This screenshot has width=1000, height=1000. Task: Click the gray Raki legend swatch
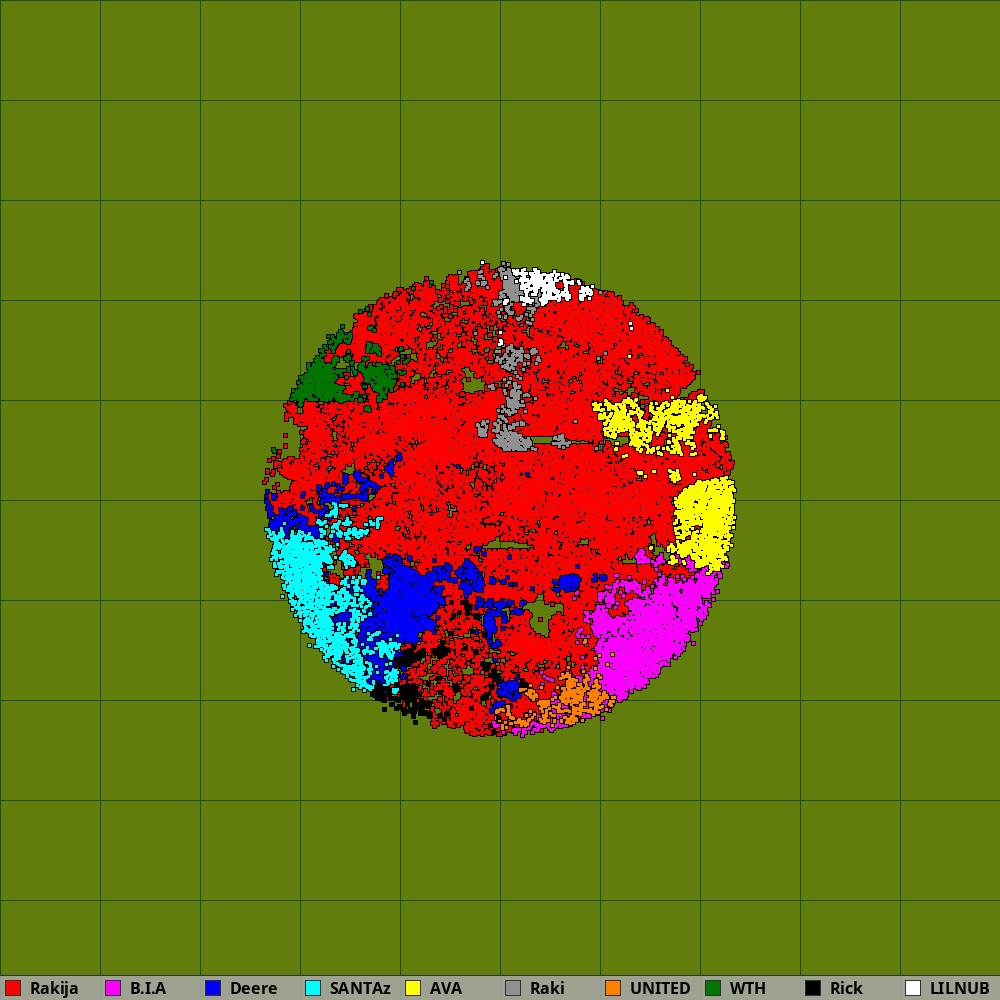[x=513, y=988]
